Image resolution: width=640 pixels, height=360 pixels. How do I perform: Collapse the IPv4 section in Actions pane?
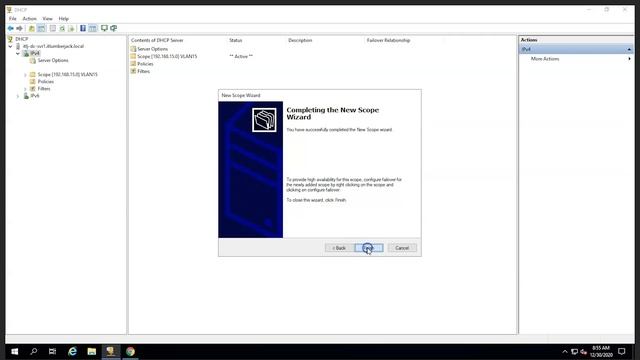point(629,49)
